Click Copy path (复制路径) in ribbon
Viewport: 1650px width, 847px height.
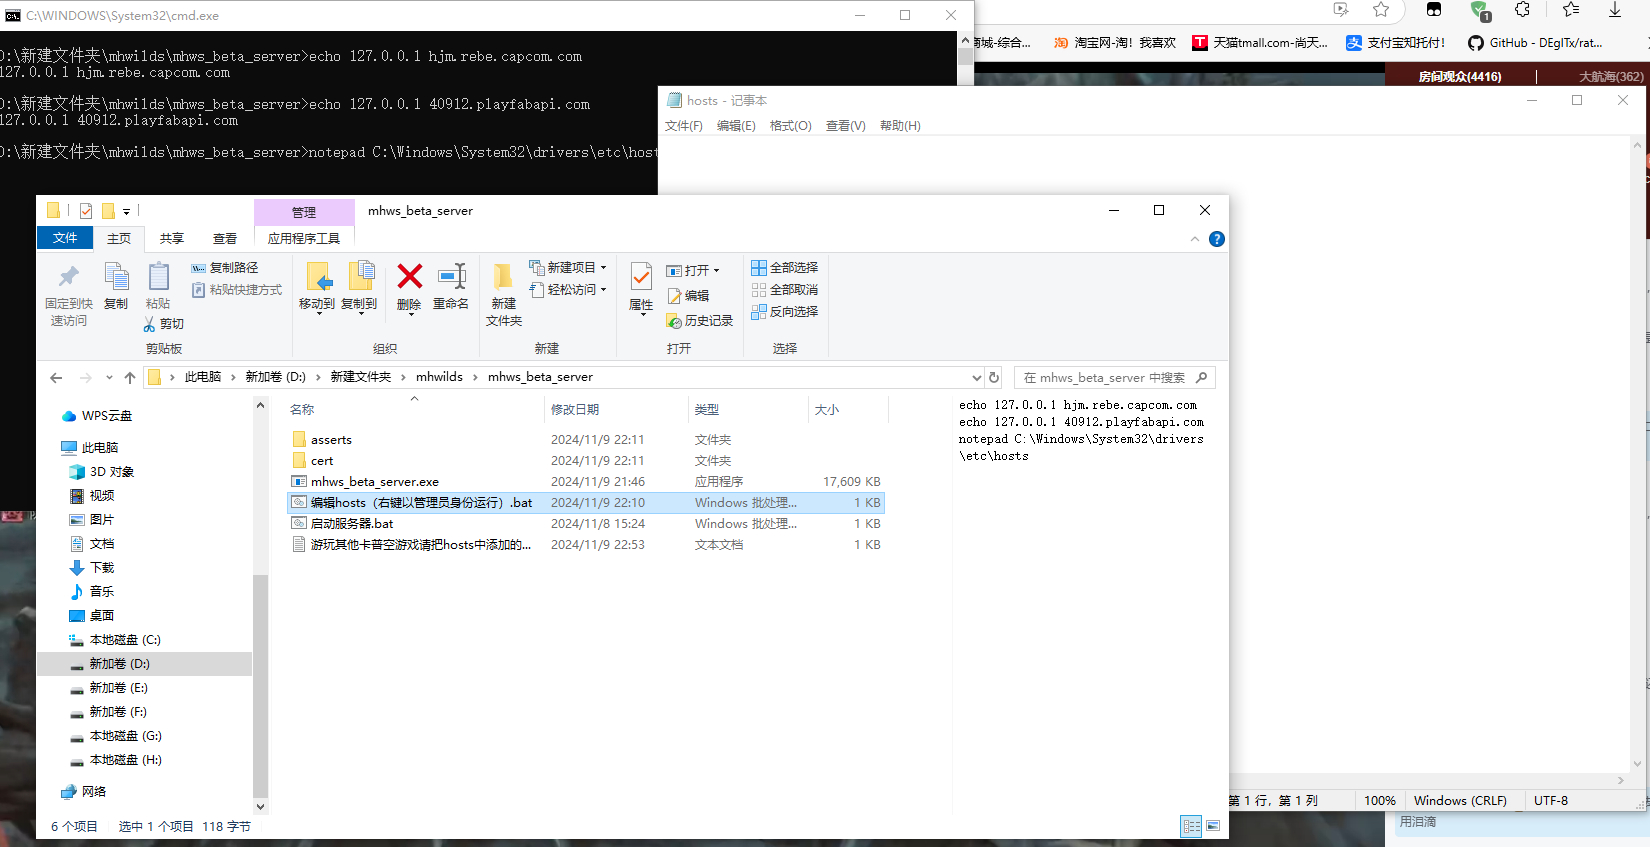click(225, 268)
